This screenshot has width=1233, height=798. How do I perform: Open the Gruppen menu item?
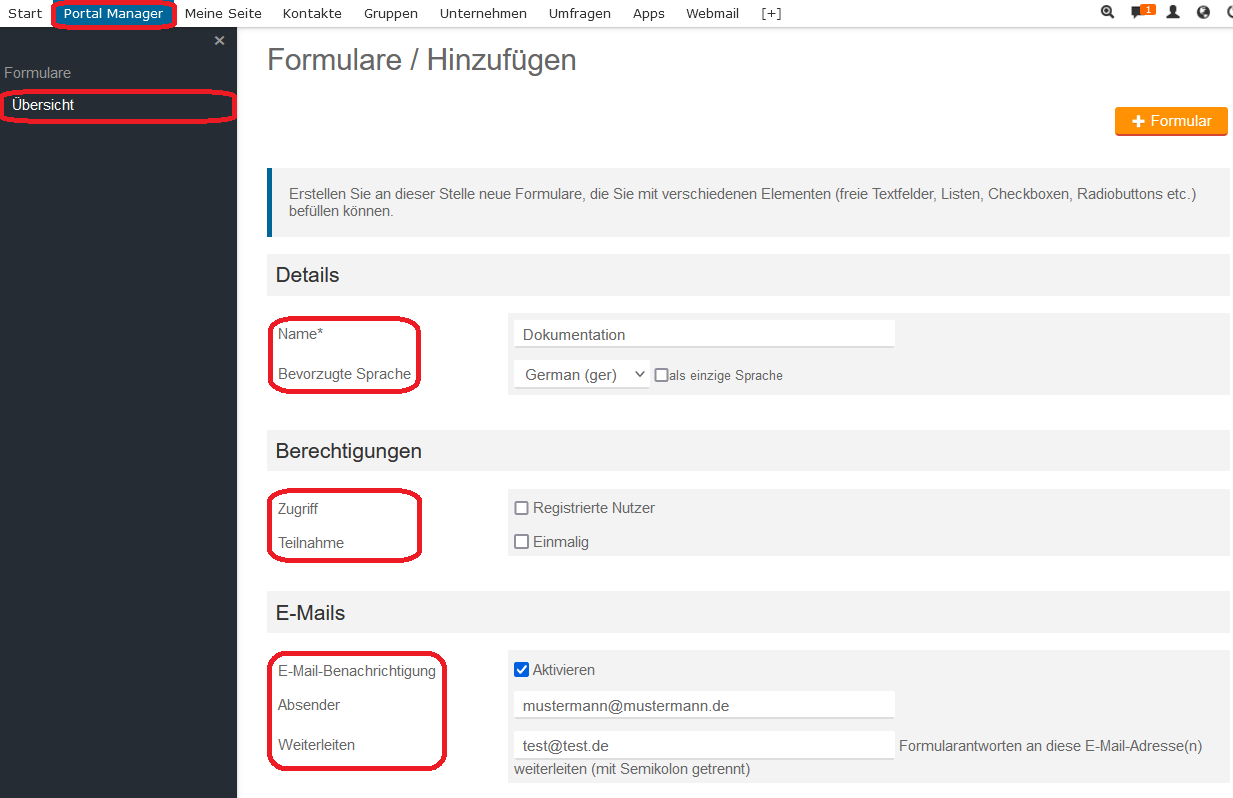click(391, 14)
